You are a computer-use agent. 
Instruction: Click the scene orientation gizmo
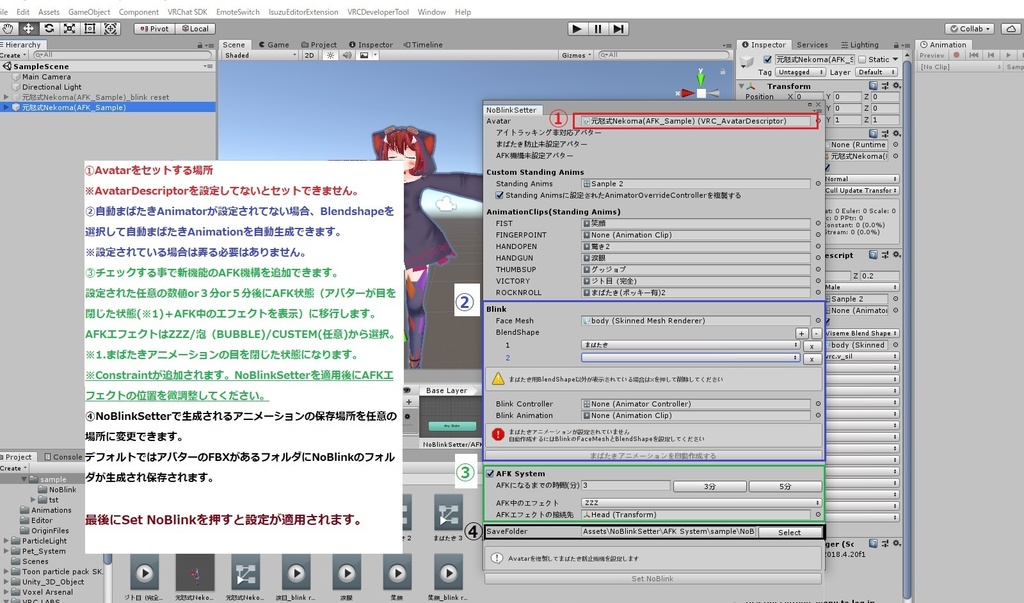[x=700, y=91]
